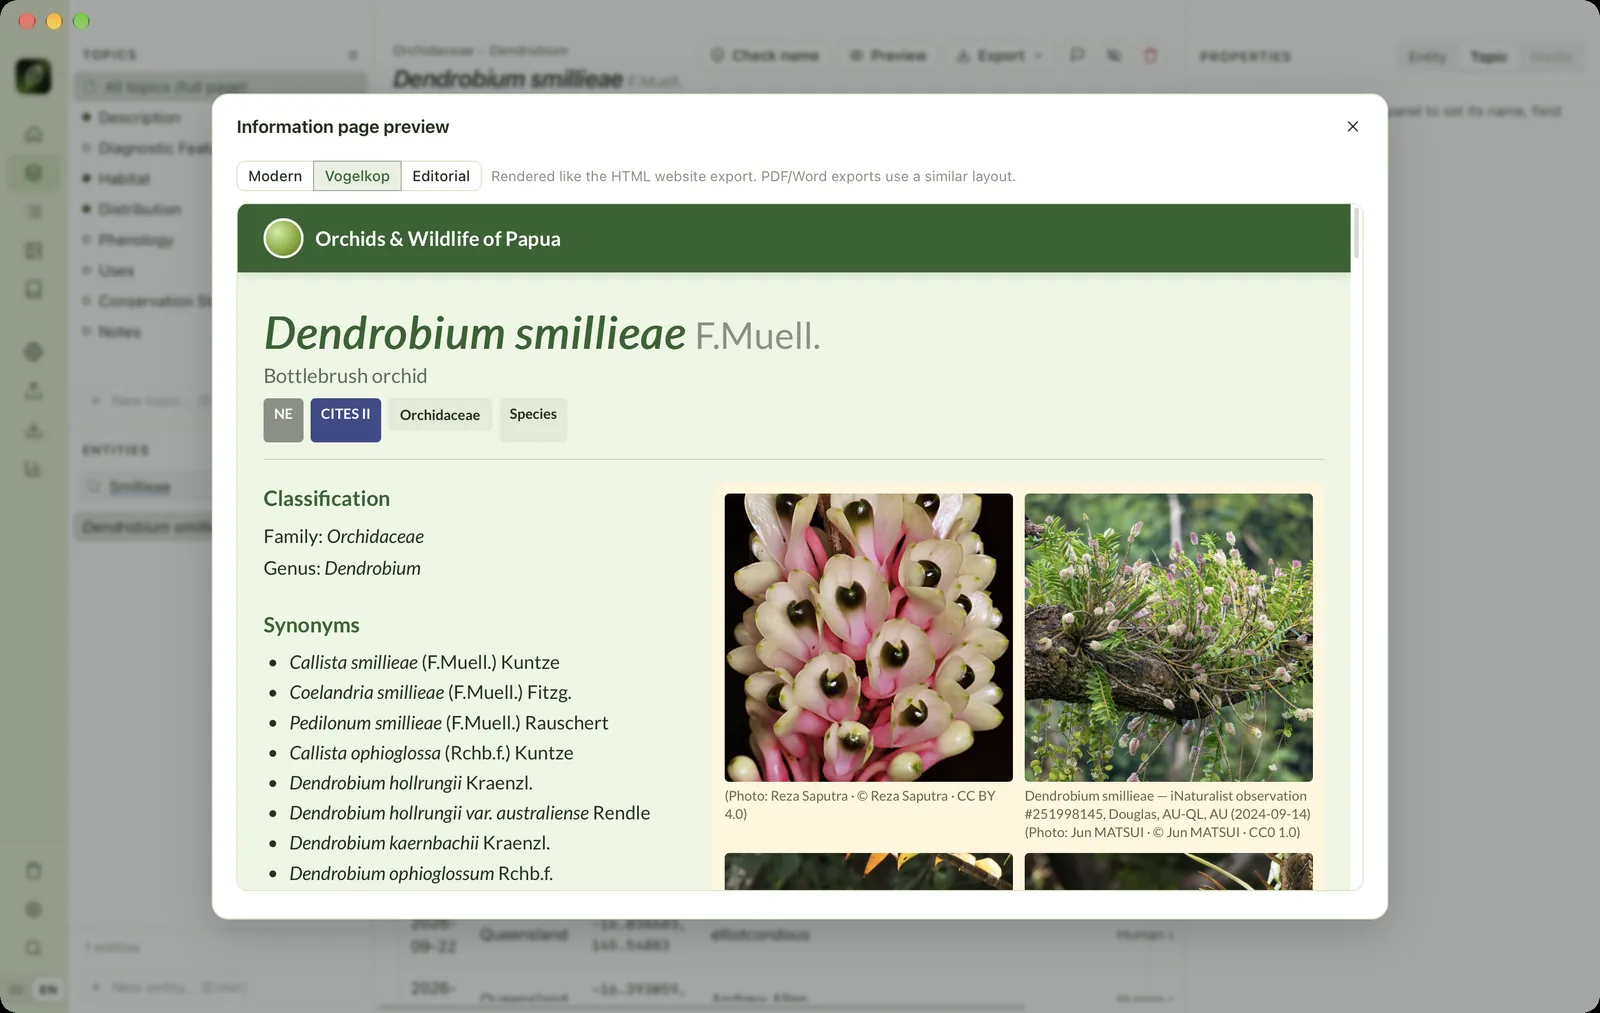Screen dimensions: 1600x1013
Task: Click the NE conservation status badge
Action: [283, 420]
